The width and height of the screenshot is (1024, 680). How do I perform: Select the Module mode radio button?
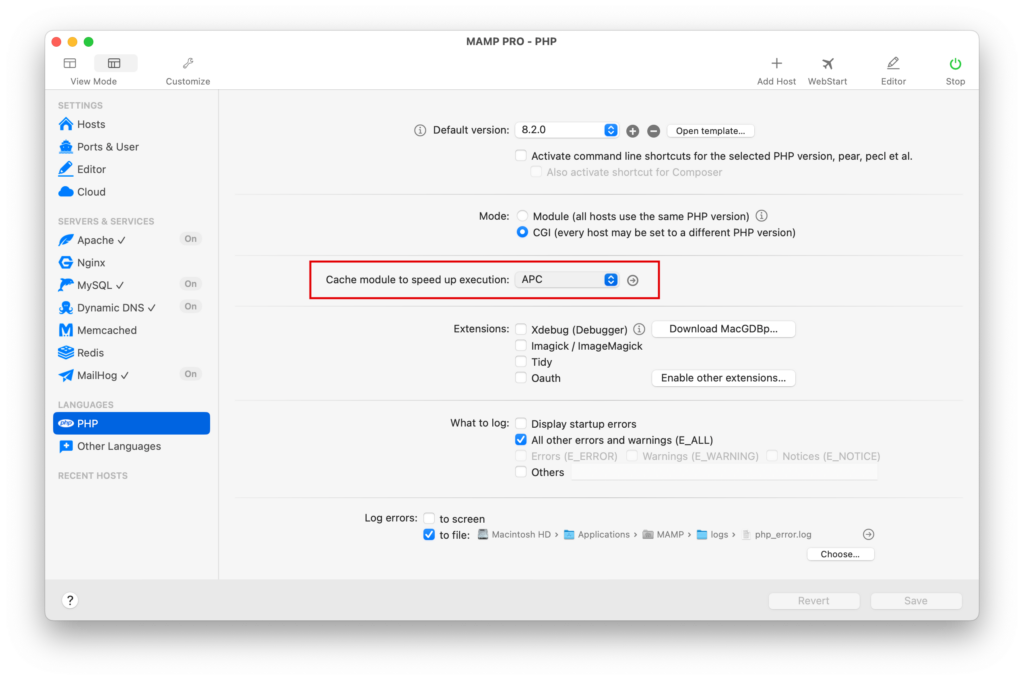[x=522, y=216]
